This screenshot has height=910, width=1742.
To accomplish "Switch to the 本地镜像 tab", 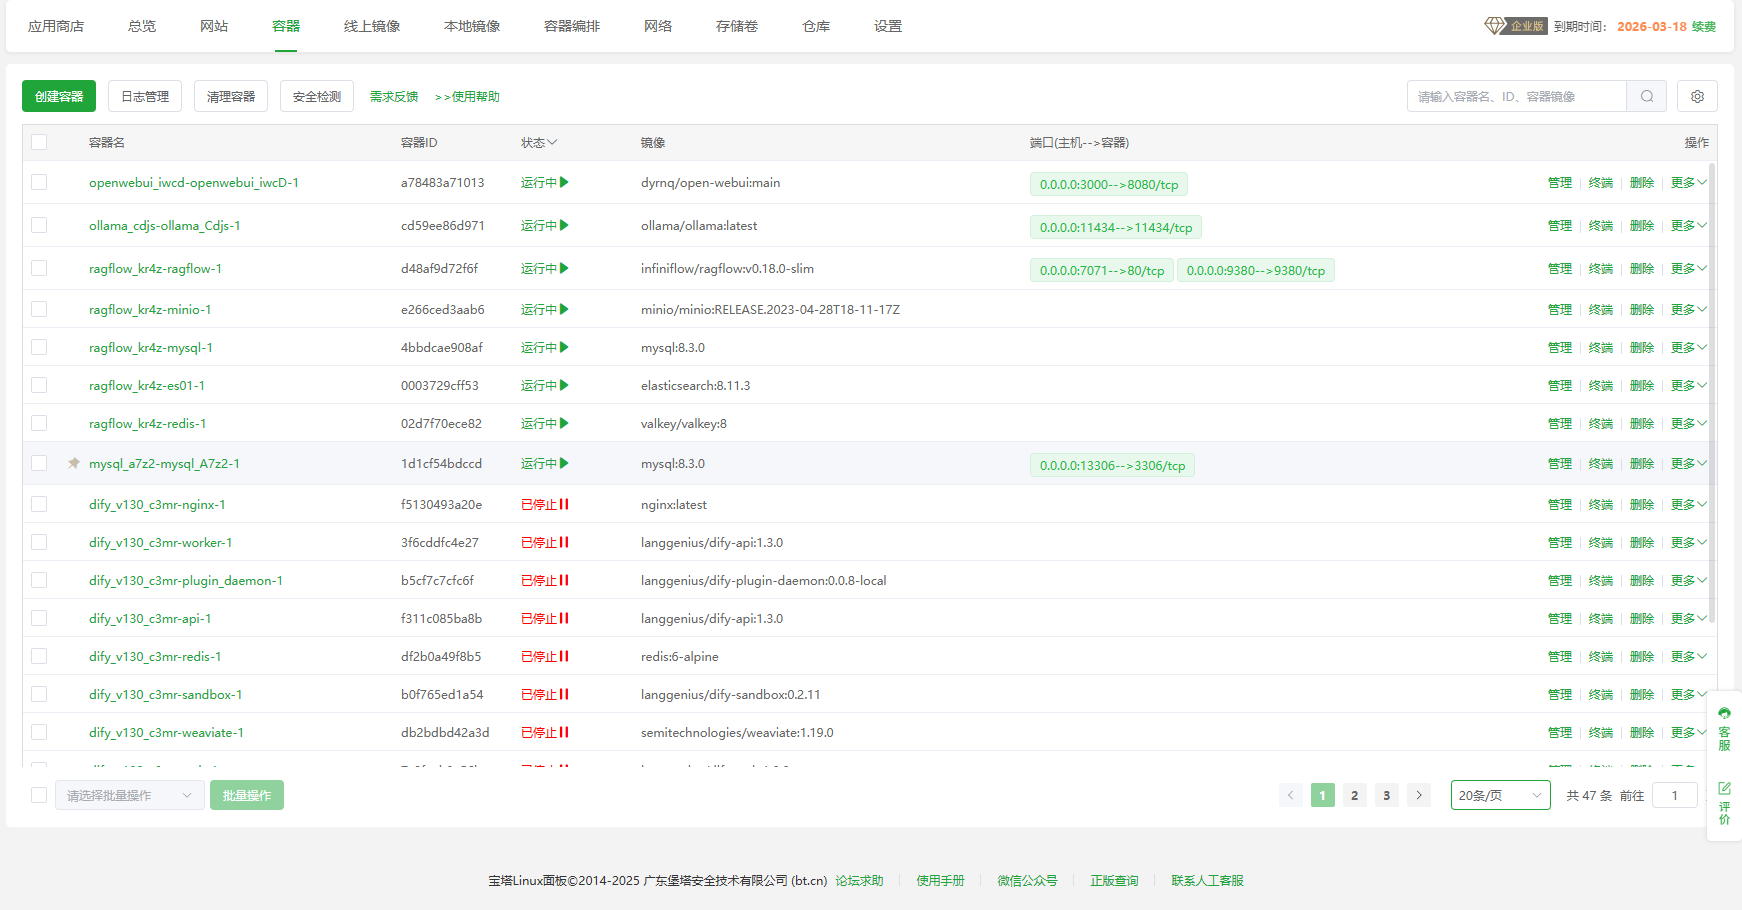I will point(472,26).
